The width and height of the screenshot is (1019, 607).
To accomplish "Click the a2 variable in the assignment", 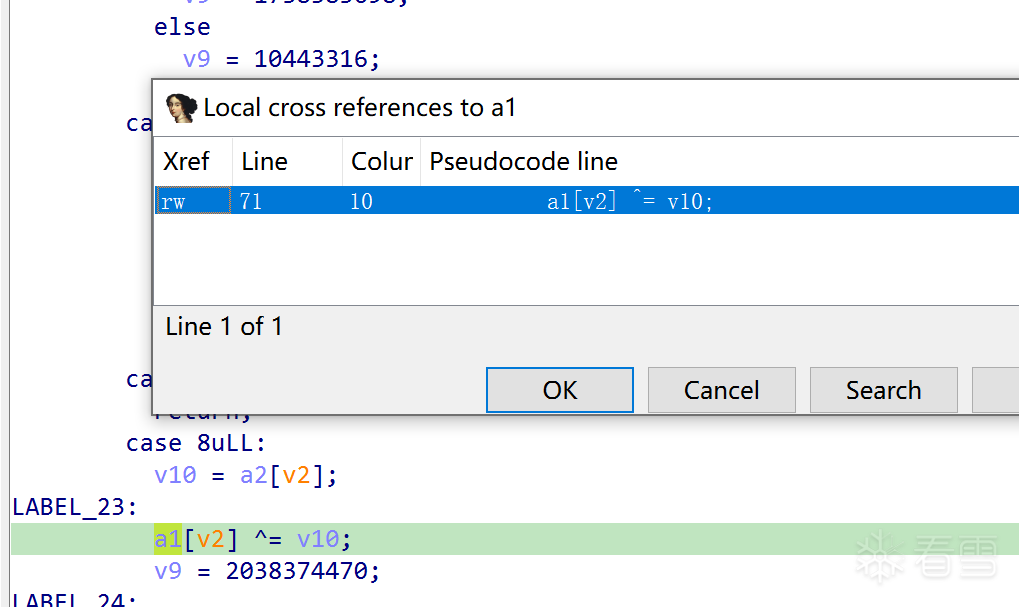I will coord(254,475).
